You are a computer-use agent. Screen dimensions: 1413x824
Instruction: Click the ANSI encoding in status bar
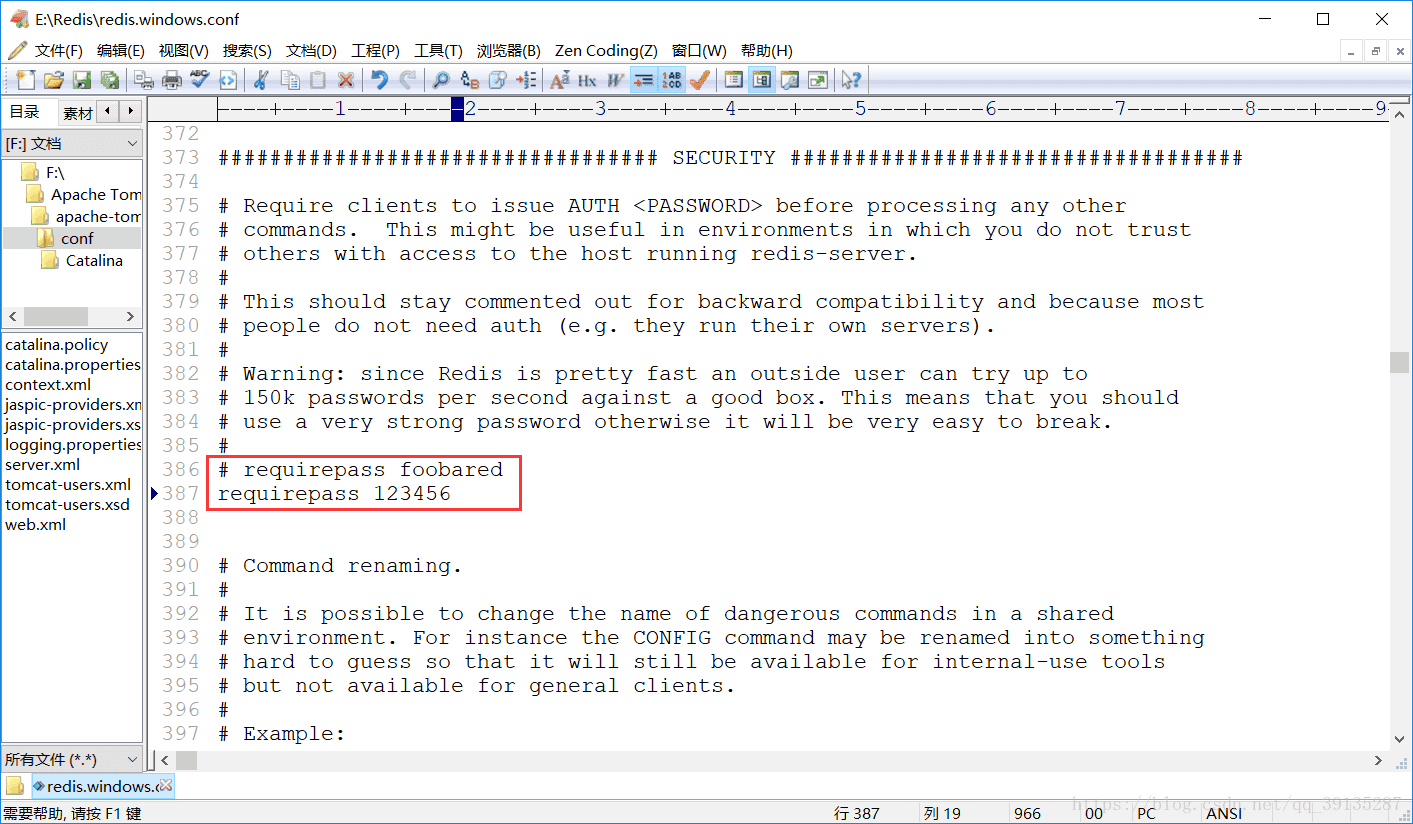pyautogui.click(x=1224, y=813)
